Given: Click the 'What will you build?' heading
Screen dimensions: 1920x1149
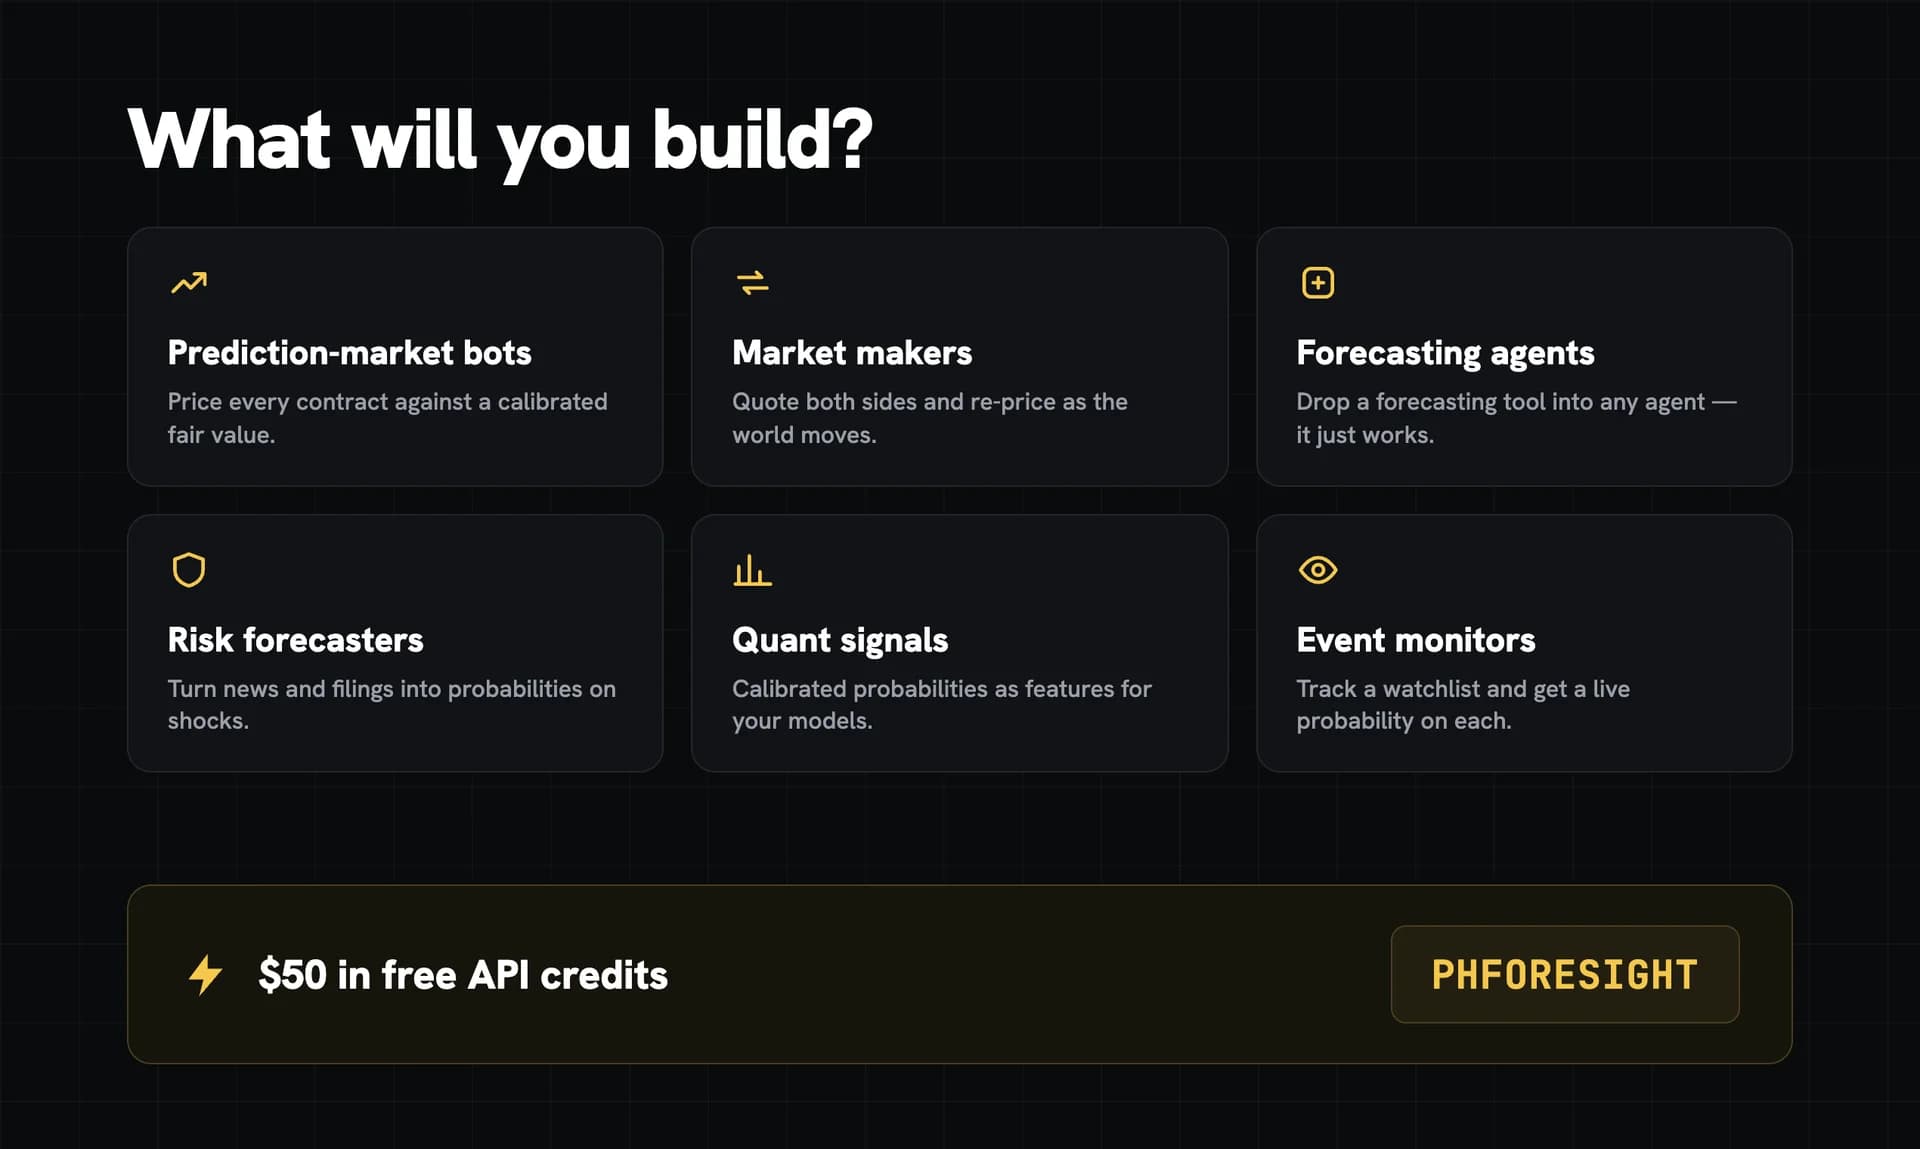Looking at the screenshot, I should tap(500, 141).
